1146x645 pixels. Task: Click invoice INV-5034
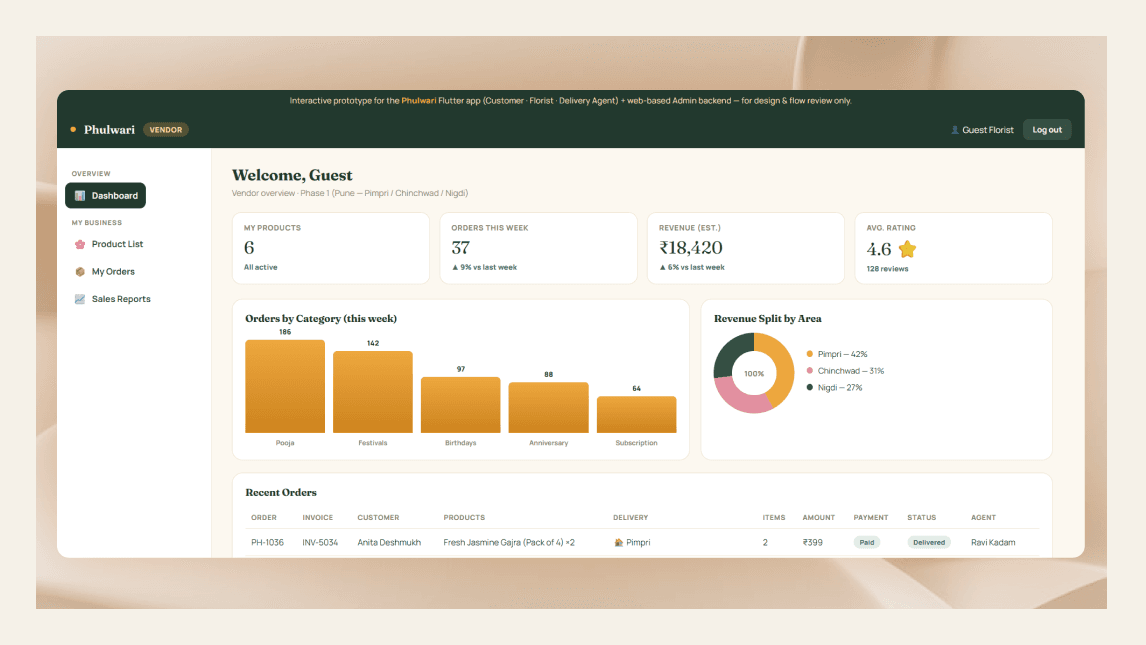[320, 543]
